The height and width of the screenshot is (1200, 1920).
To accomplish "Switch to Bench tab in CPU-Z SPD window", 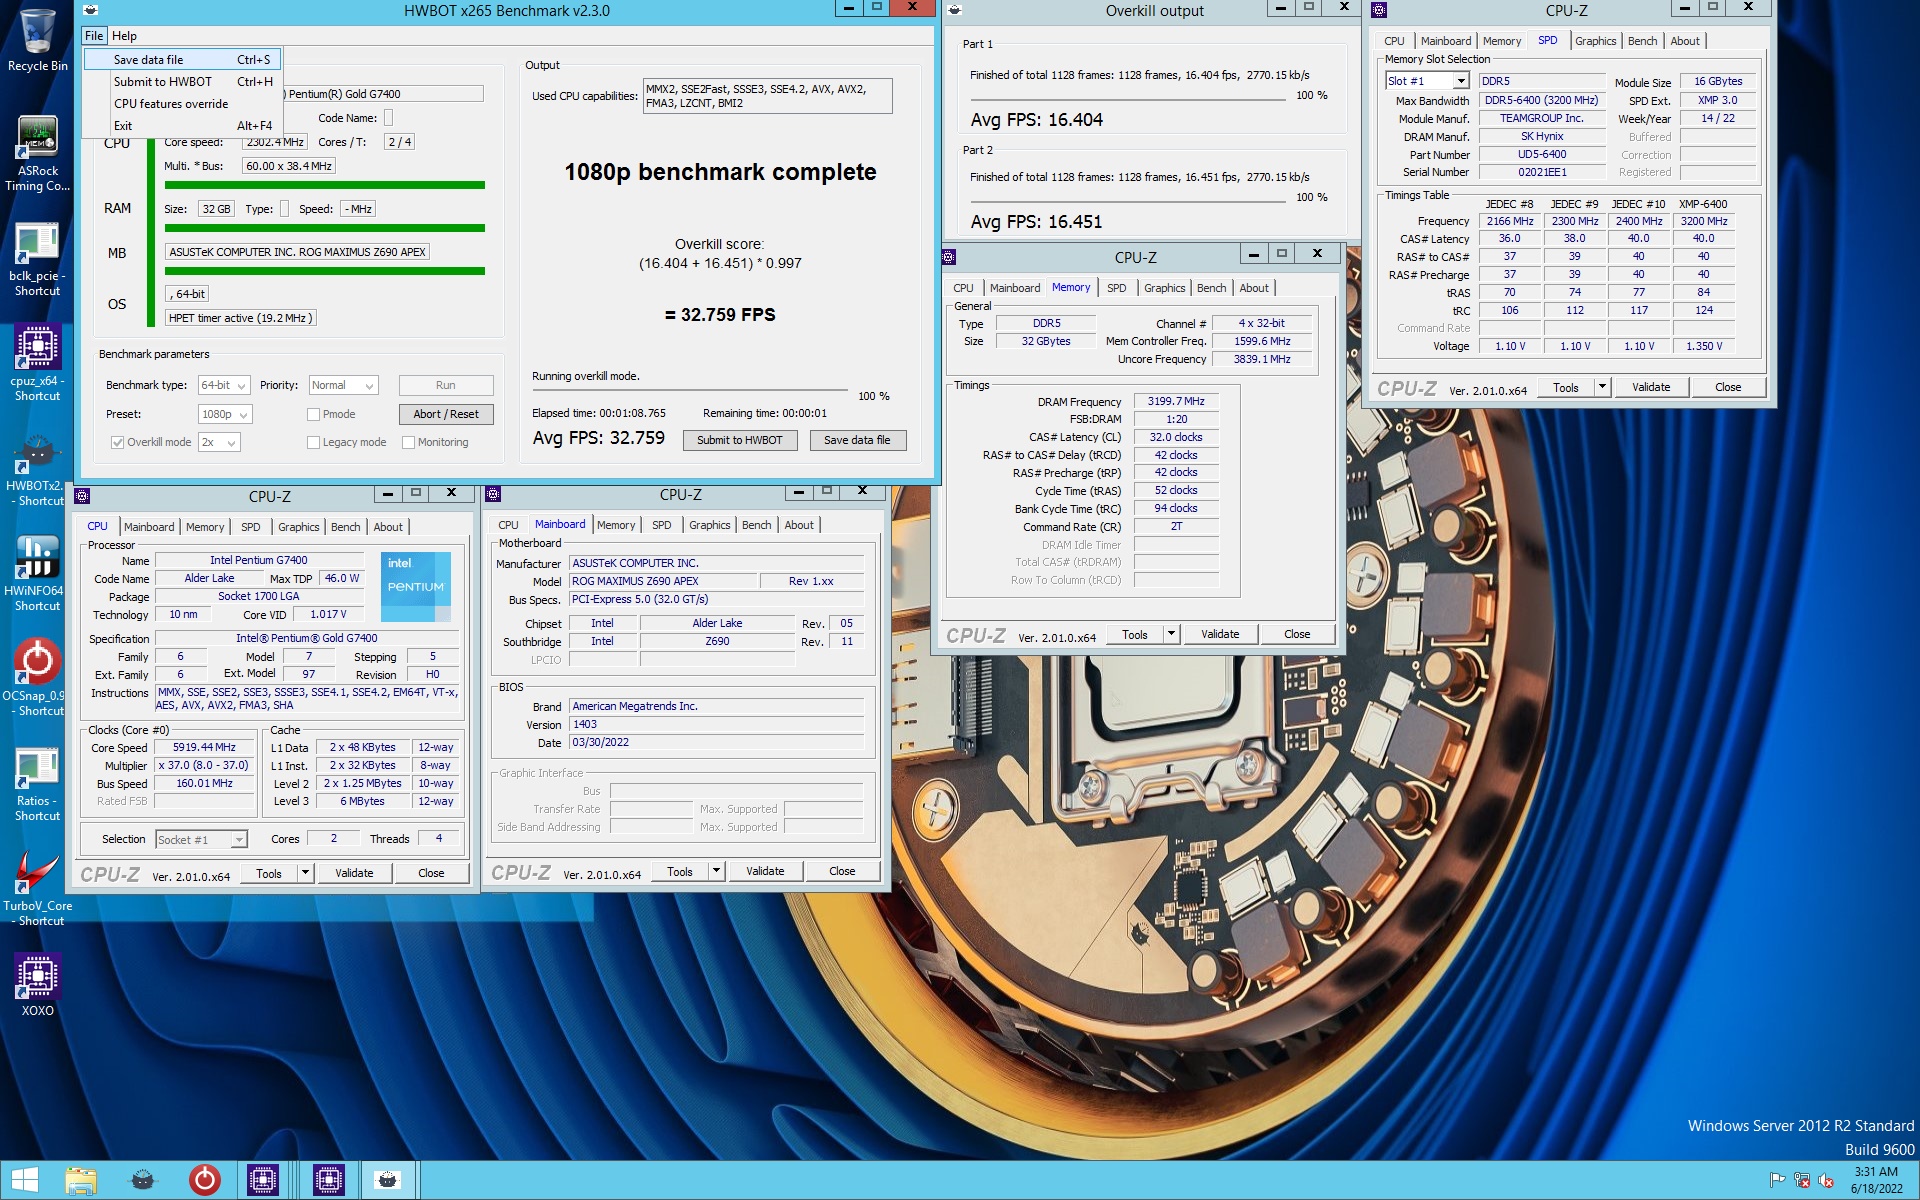I will pos(1642,41).
